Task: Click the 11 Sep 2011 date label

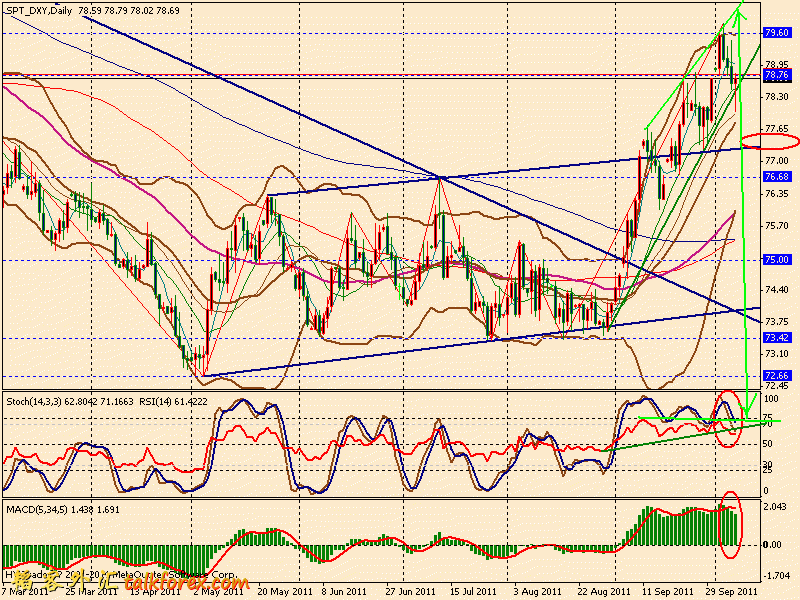Action: pyautogui.click(x=667, y=591)
